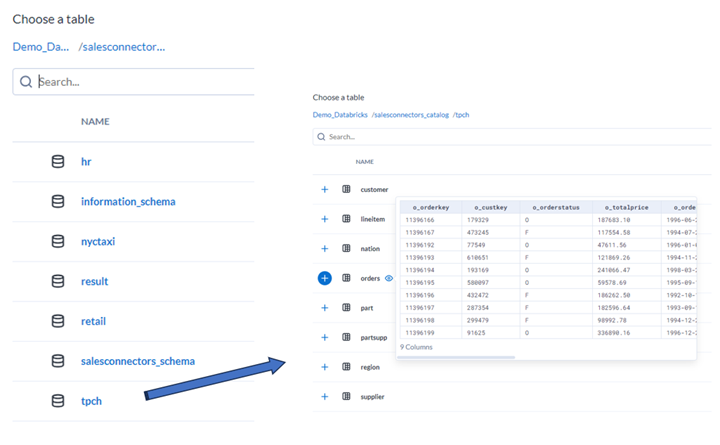720x445 pixels.
Task: Add the nation table with plus icon
Action: pyautogui.click(x=325, y=248)
